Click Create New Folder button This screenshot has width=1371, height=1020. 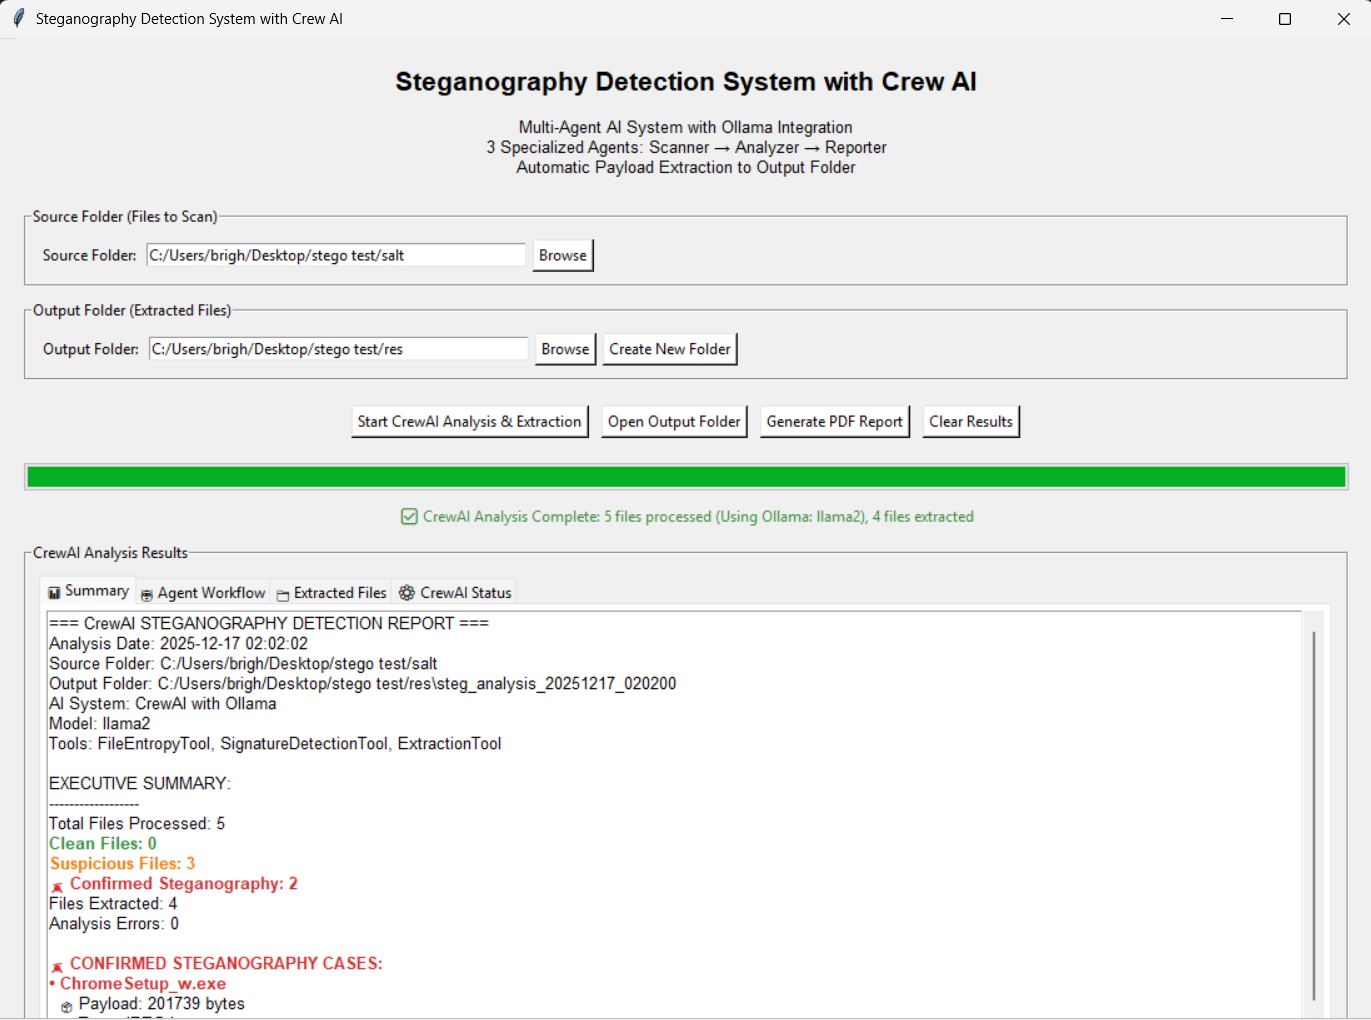tap(670, 350)
